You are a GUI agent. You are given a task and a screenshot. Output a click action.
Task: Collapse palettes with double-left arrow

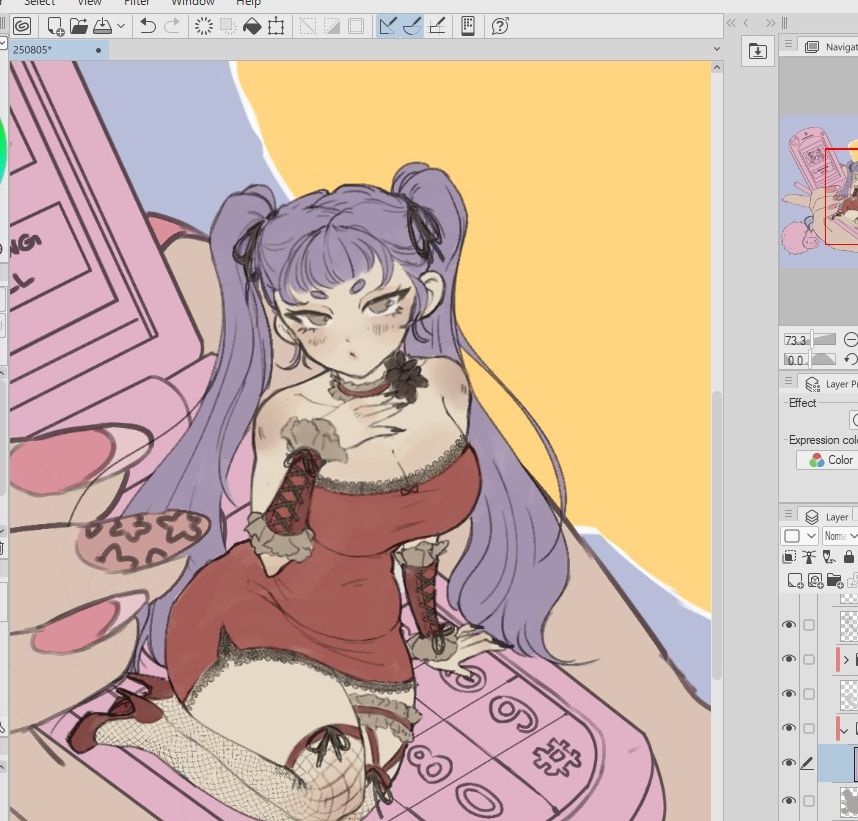click(x=731, y=23)
